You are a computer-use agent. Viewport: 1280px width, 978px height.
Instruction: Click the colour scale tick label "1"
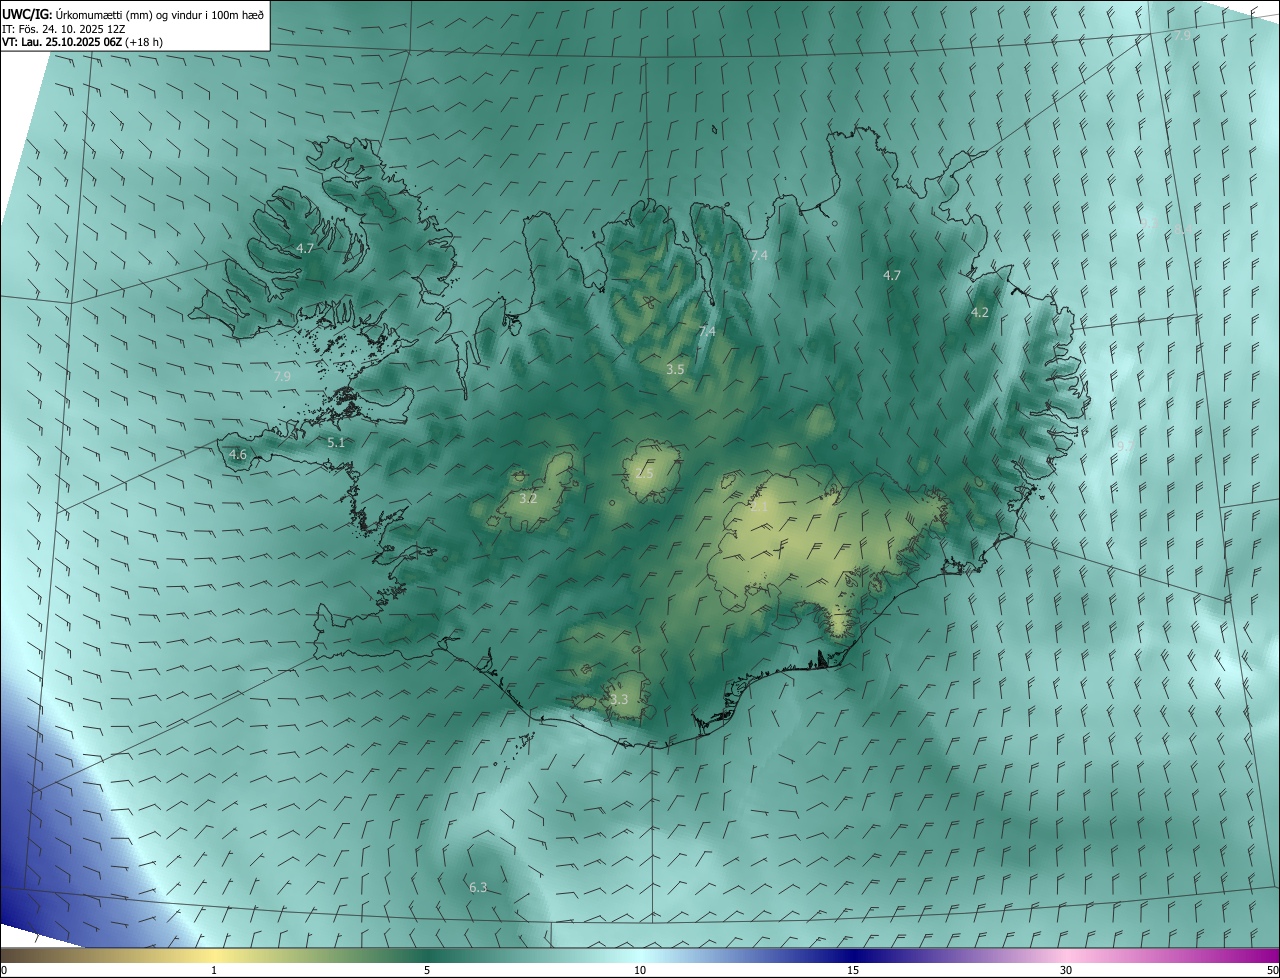click(215, 970)
